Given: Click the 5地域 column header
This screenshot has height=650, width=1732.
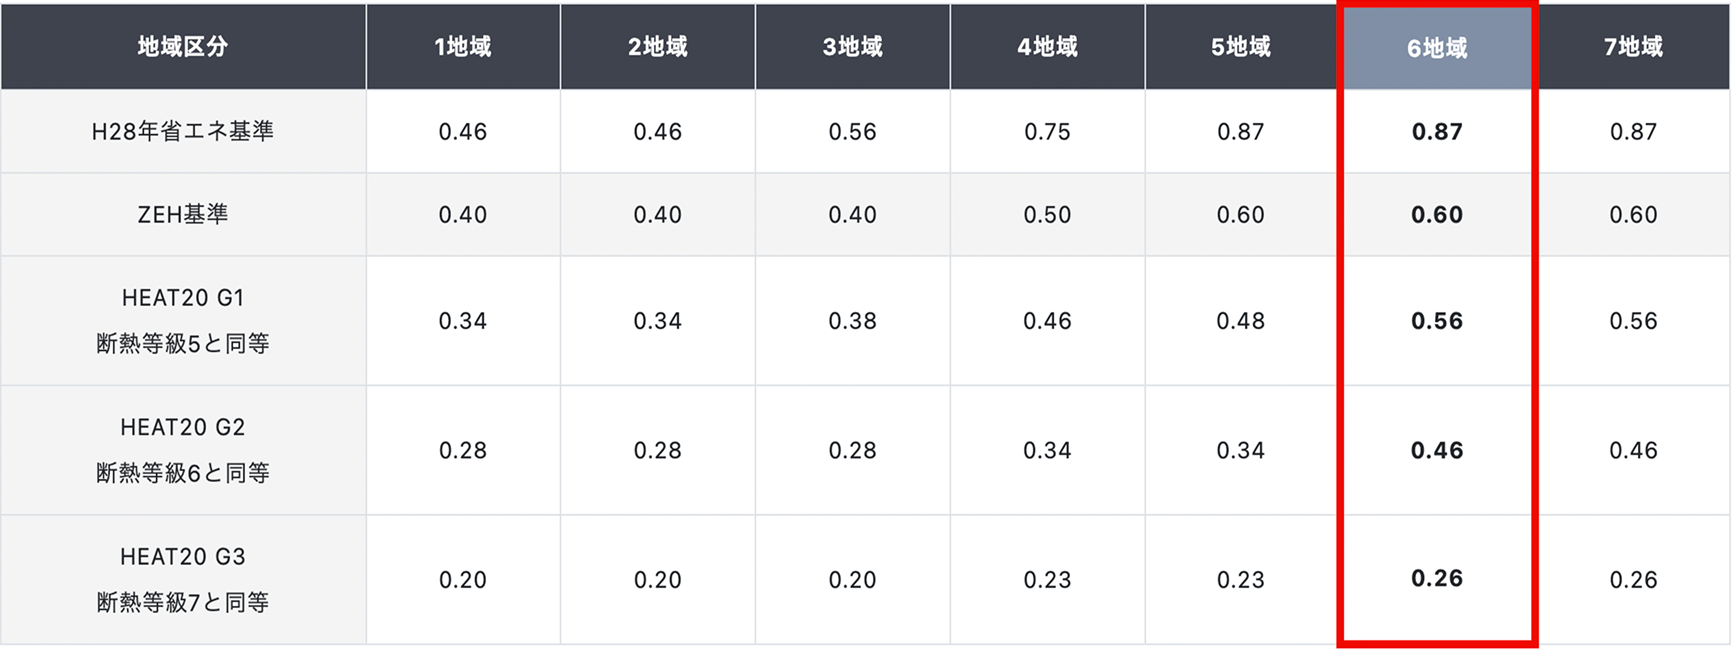Looking at the screenshot, I should (1240, 47).
